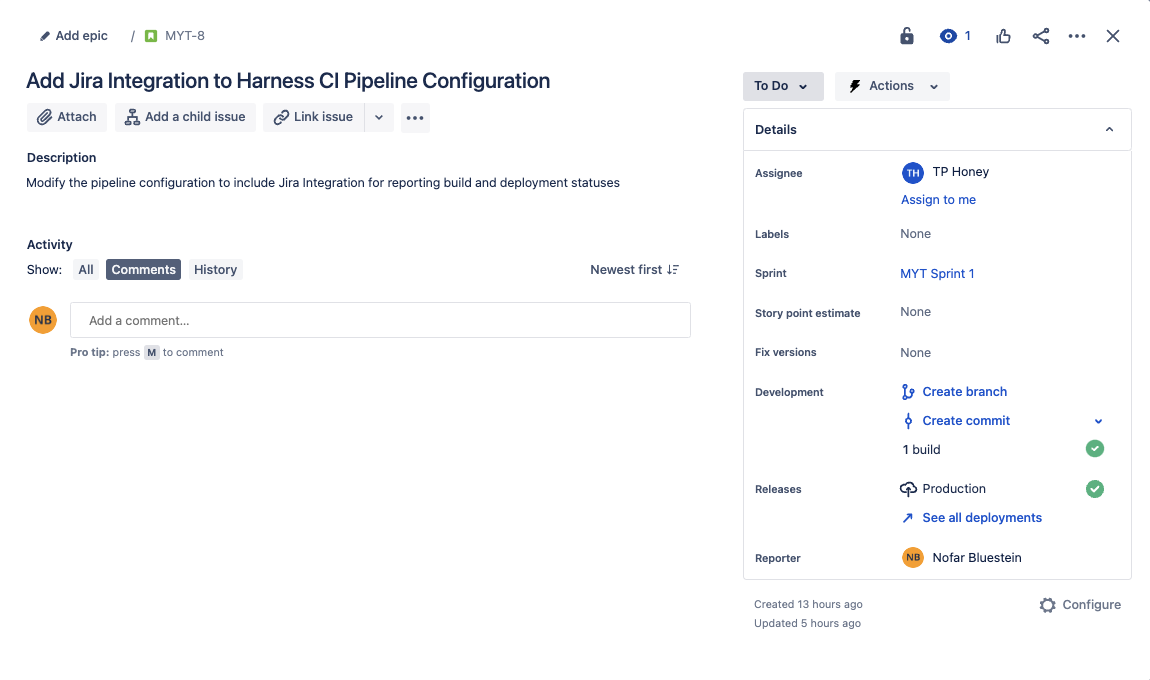This screenshot has height=680, width=1150.
Task: Toggle Newest first sort order
Action: tap(635, 270)
